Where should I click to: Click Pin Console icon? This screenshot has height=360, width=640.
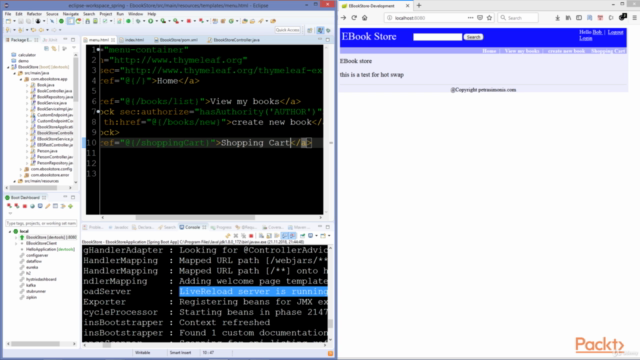point(302,236)
